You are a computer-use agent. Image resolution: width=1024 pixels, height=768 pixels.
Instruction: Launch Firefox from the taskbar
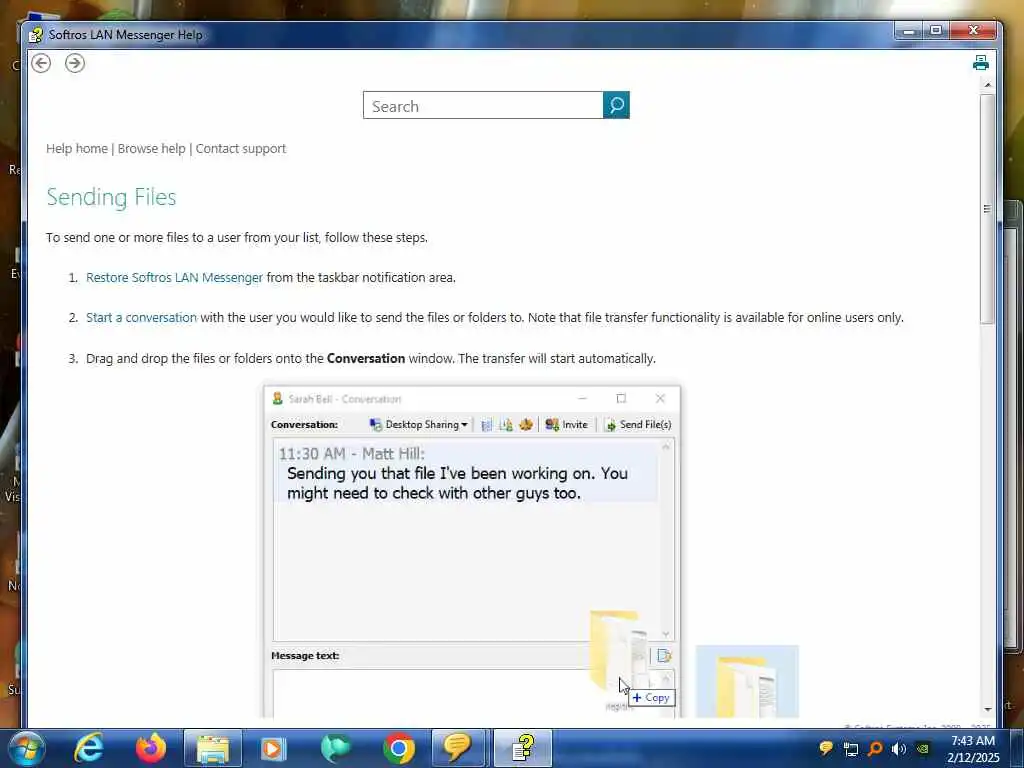coord(151,748)
